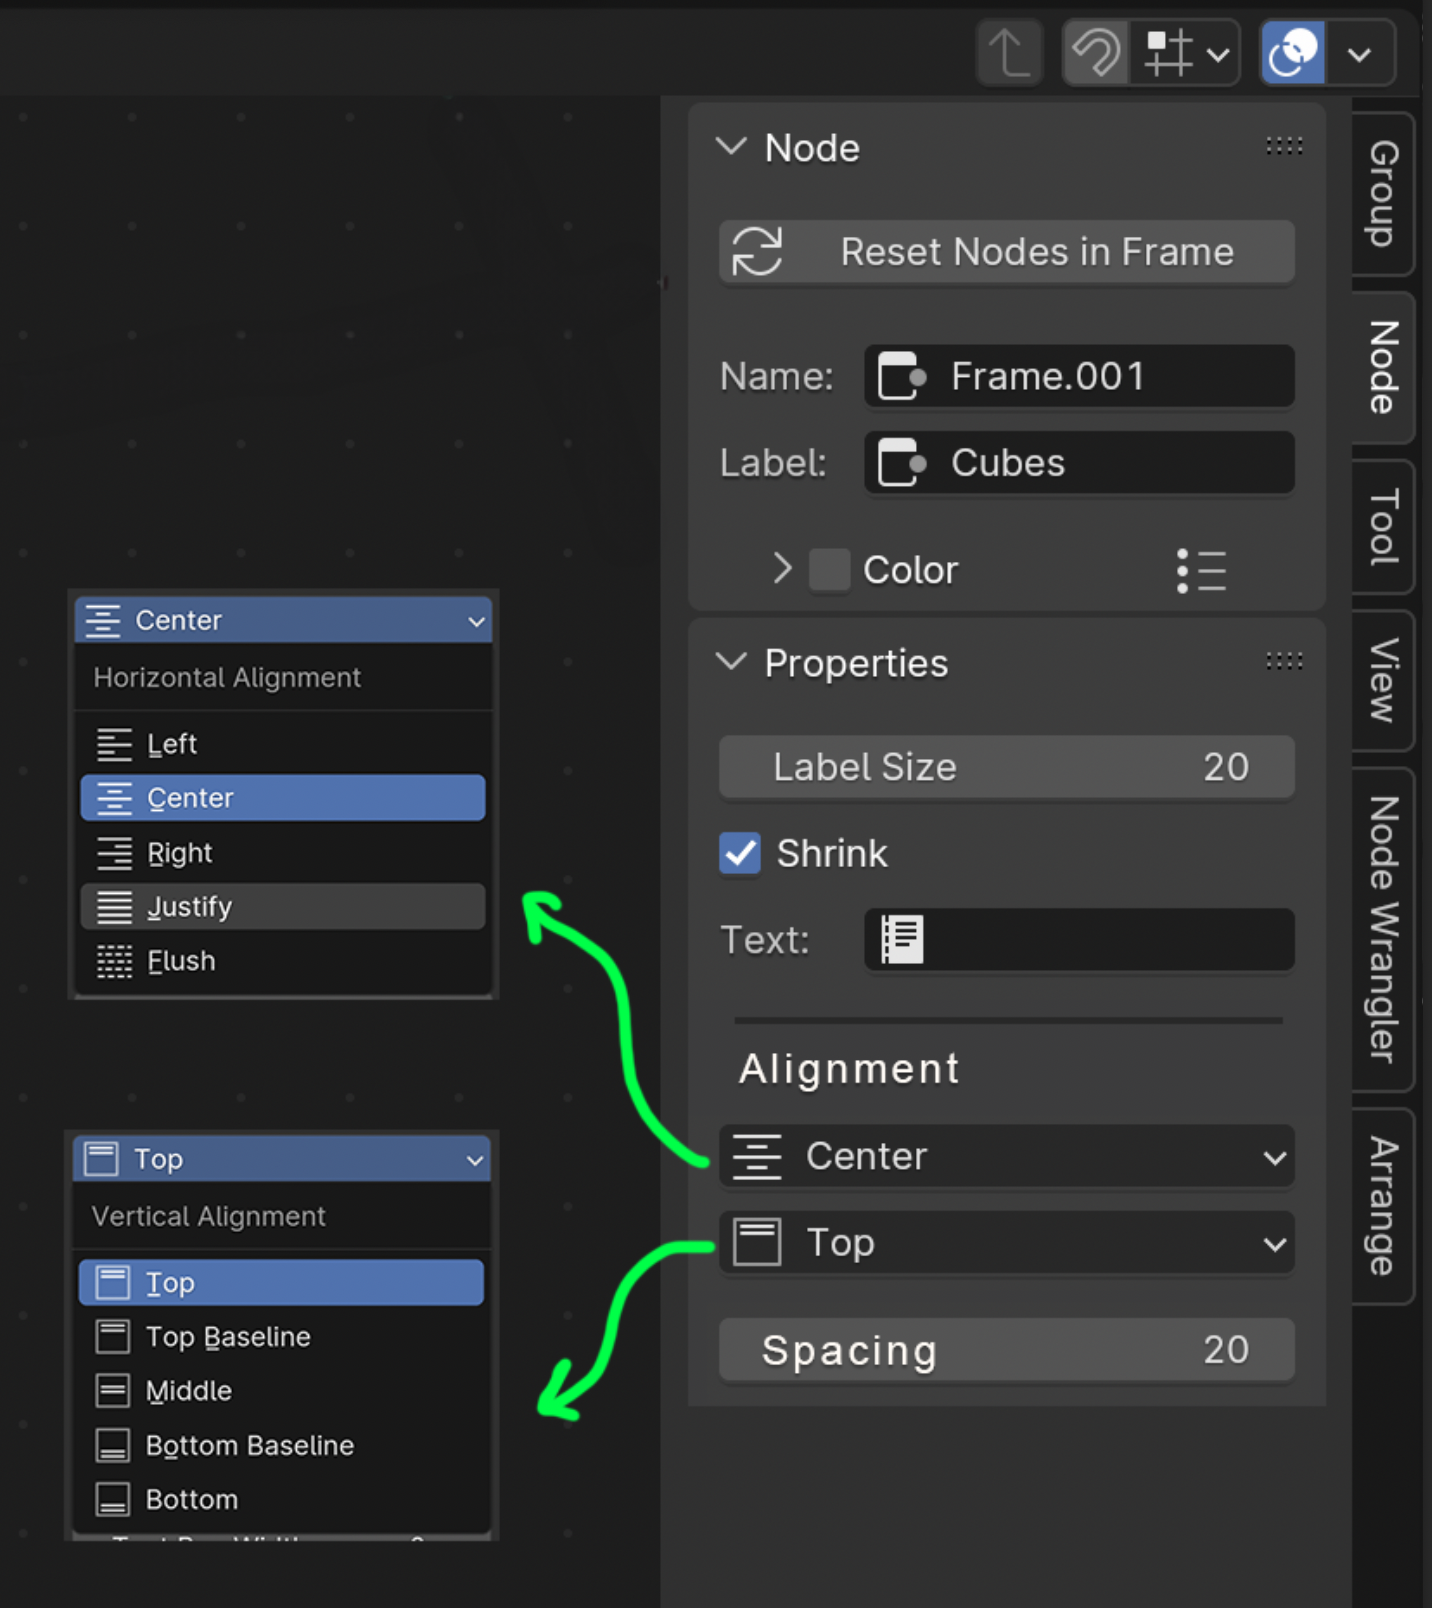Select Center option in Horizontal Alignment list
This screenshot has height=1608, width=1432.
[283, 798]
